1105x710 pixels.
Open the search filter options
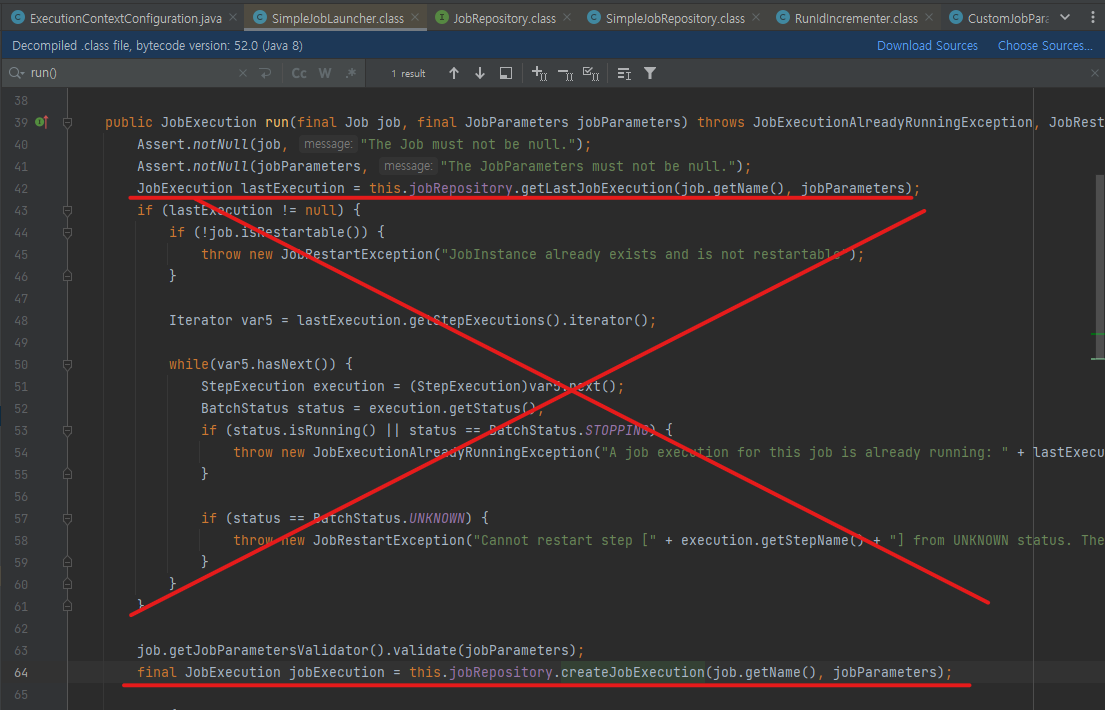click(x=650, y=73)
